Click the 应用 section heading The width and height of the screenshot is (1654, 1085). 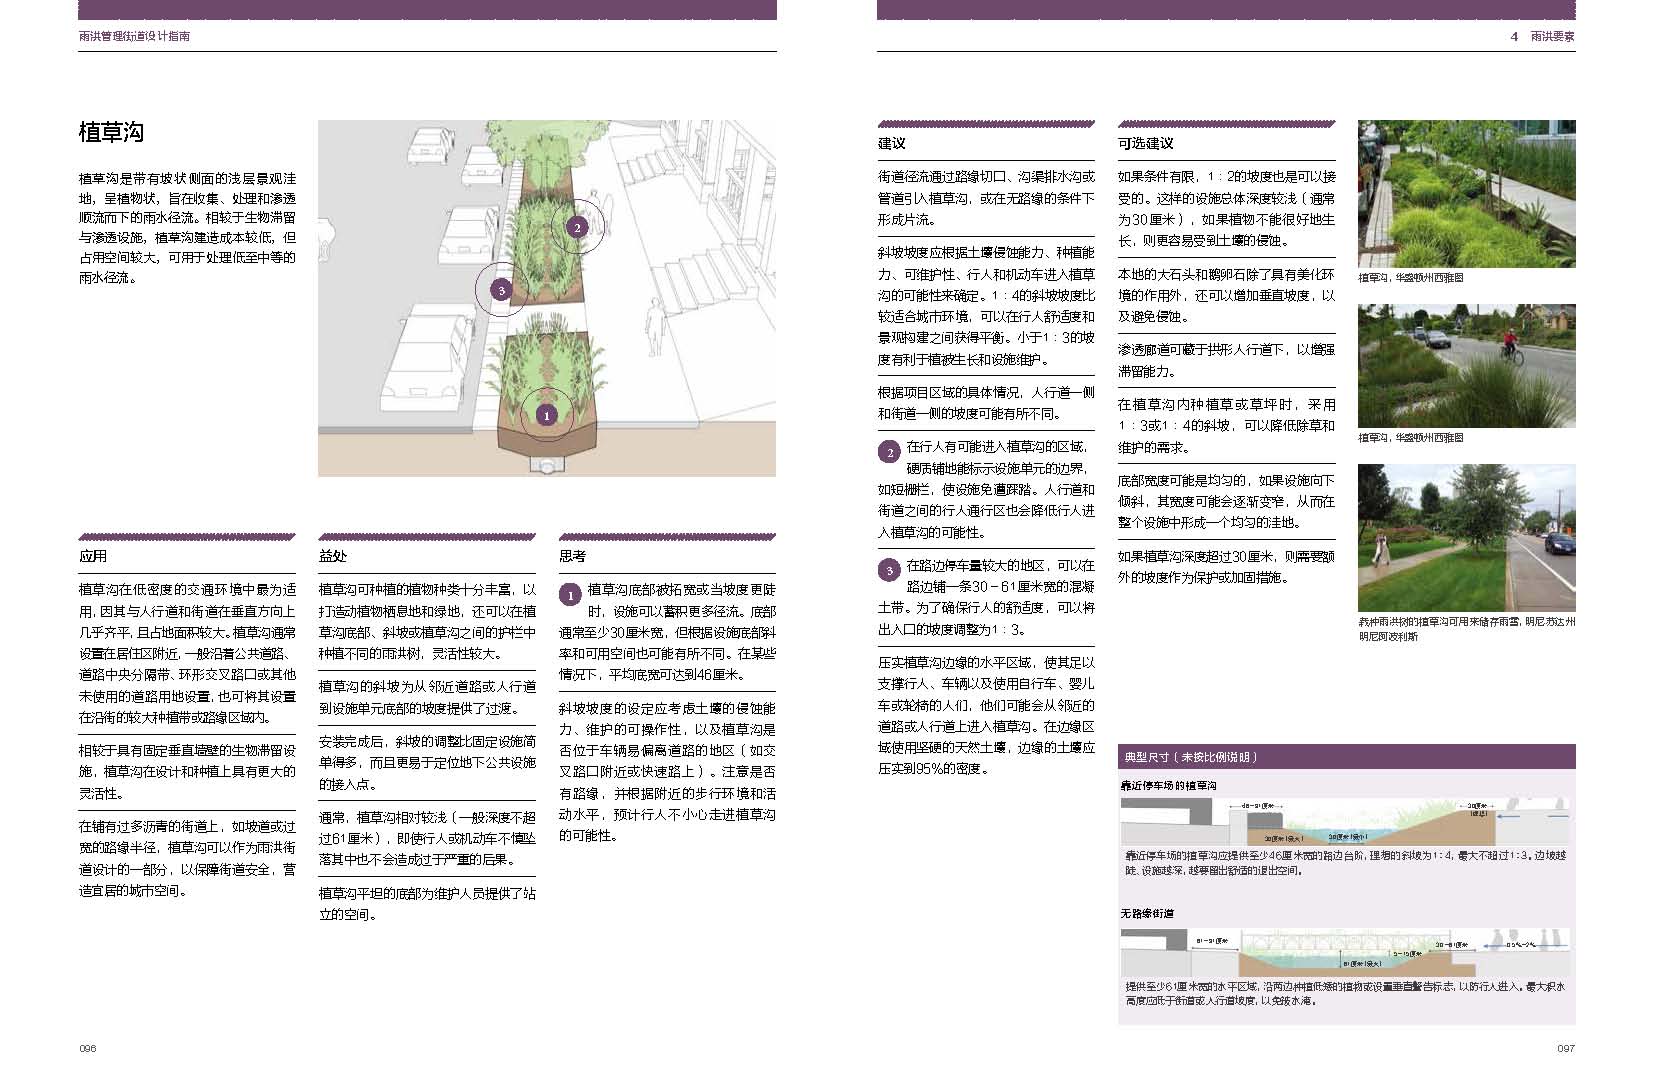[93, 556]
